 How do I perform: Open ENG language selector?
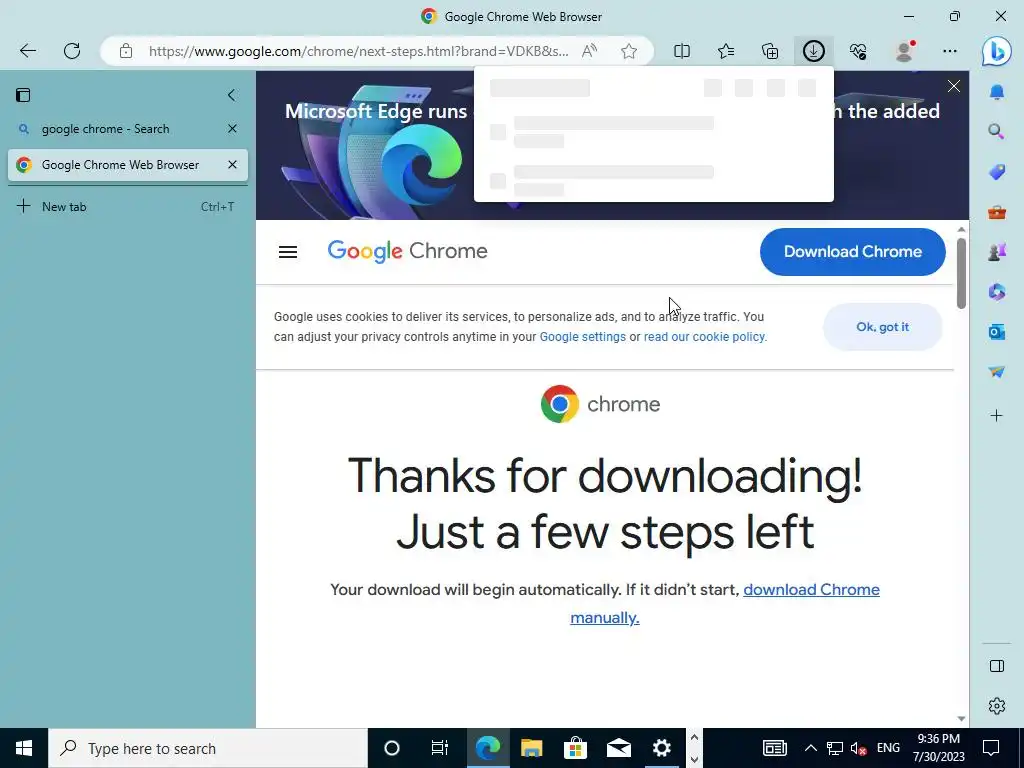pos(888,748)
